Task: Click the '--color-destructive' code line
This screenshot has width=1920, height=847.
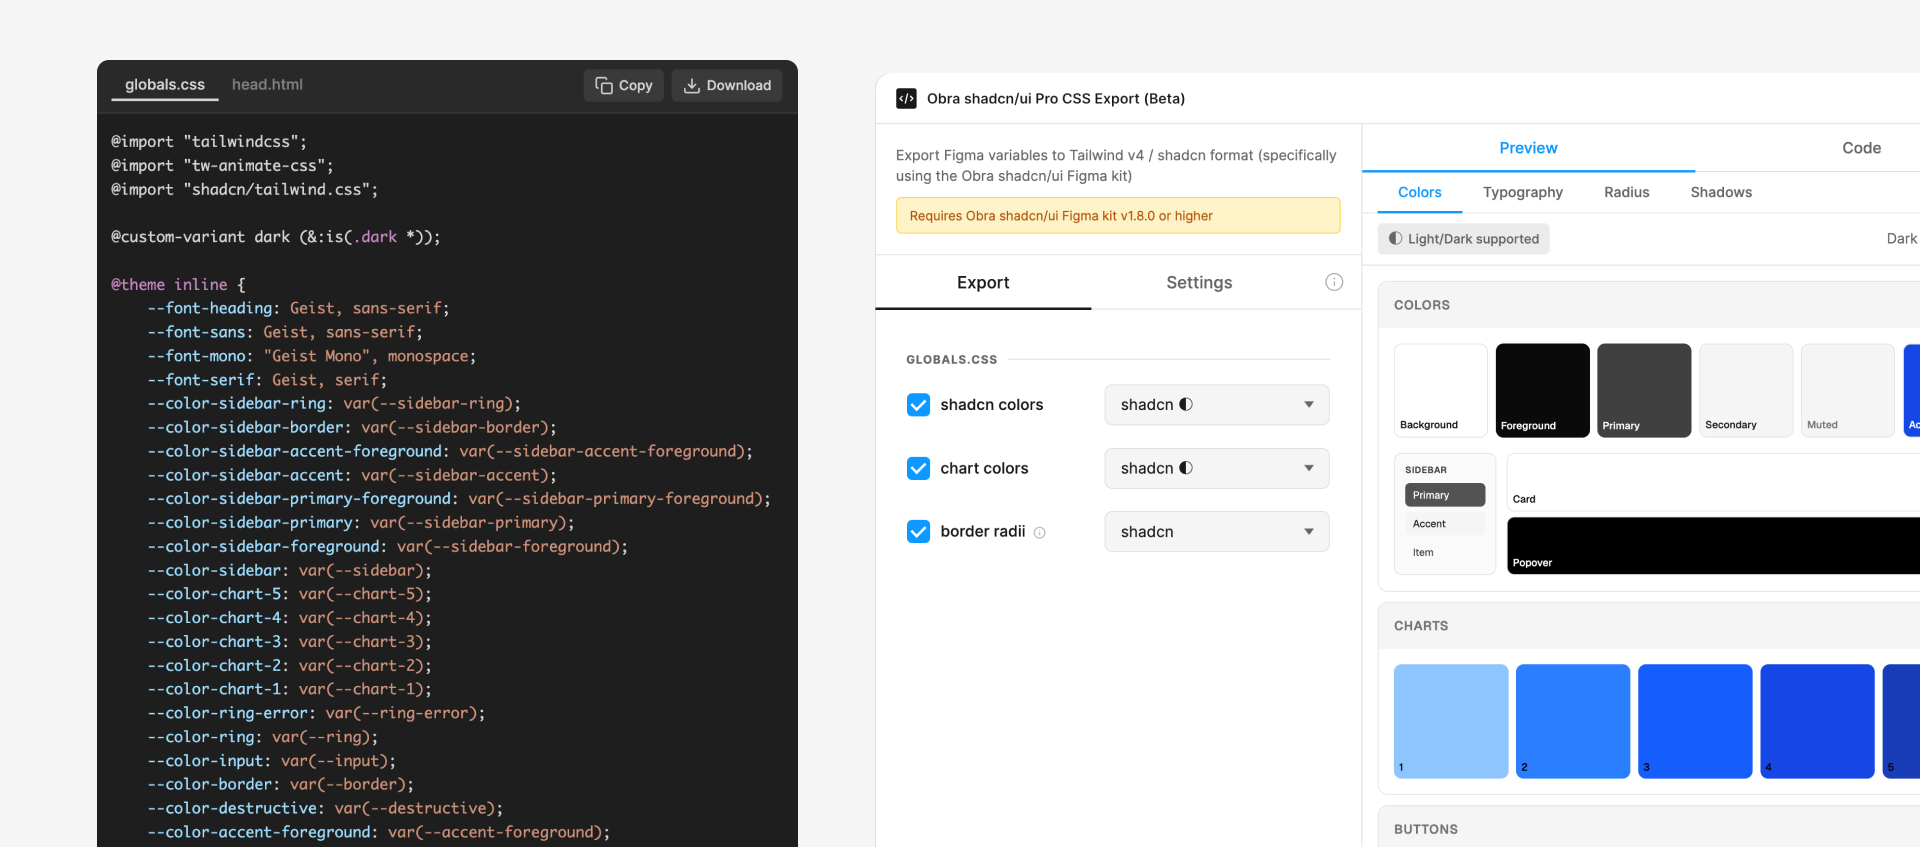Action: (325, 809)
